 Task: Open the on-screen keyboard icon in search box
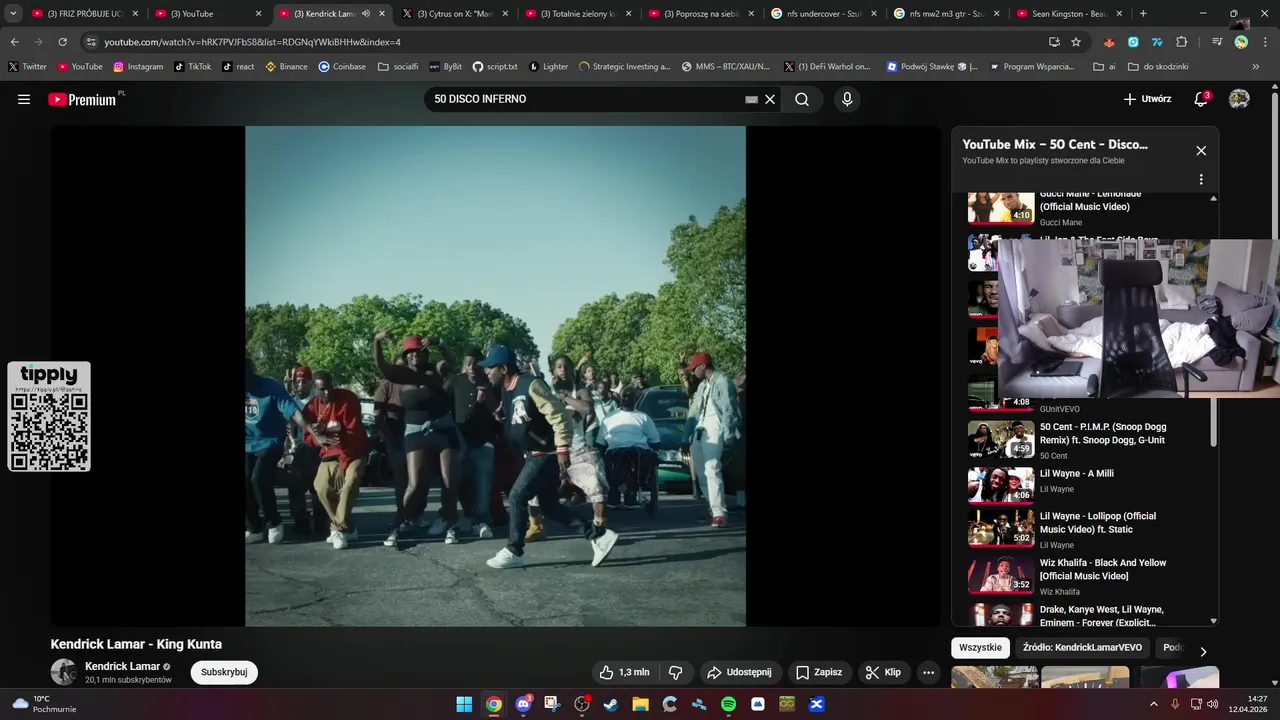(751, 99)
